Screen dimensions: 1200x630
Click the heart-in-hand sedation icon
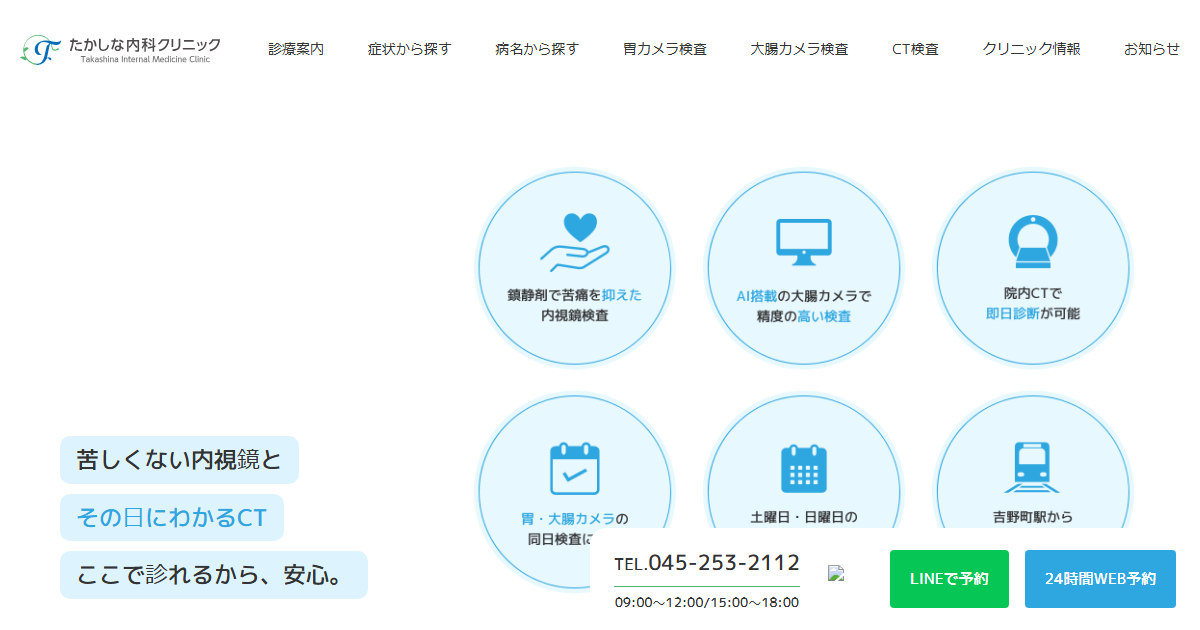point(574,243)
